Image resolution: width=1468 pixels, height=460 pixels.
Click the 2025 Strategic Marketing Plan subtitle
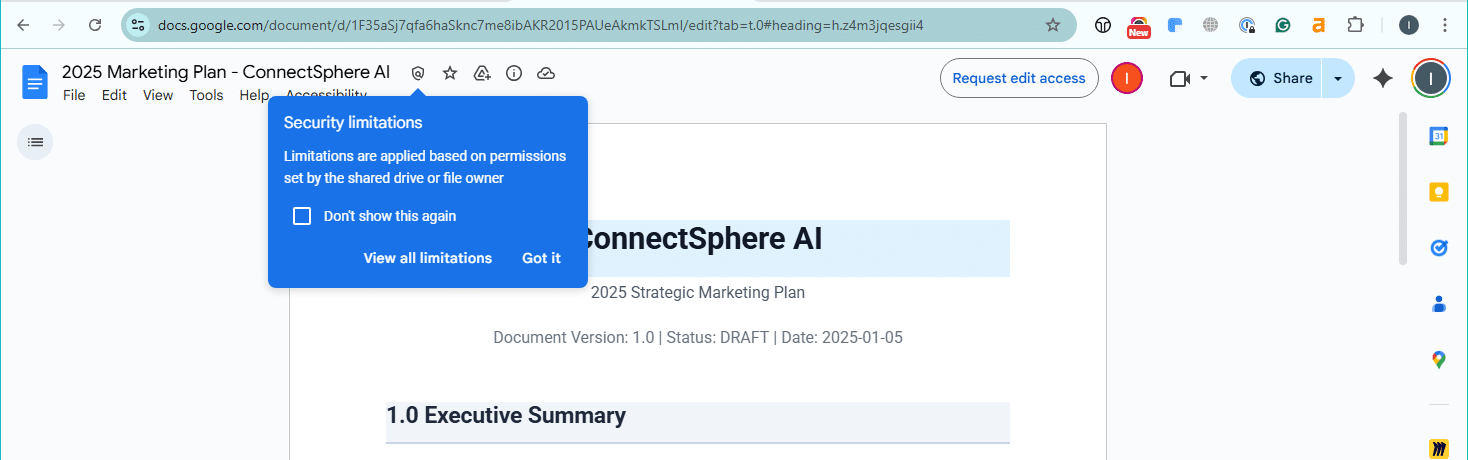pos(698,293)
